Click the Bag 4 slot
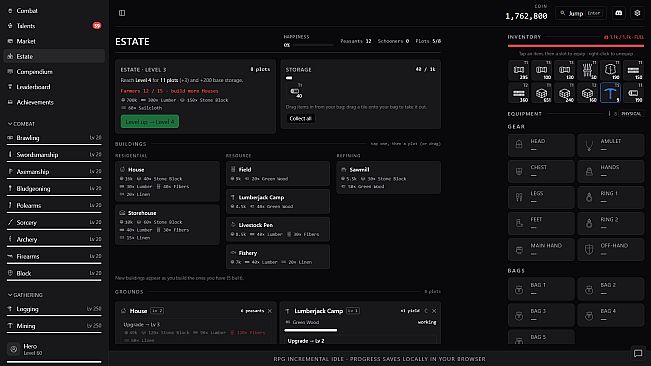 coord(611,315)
